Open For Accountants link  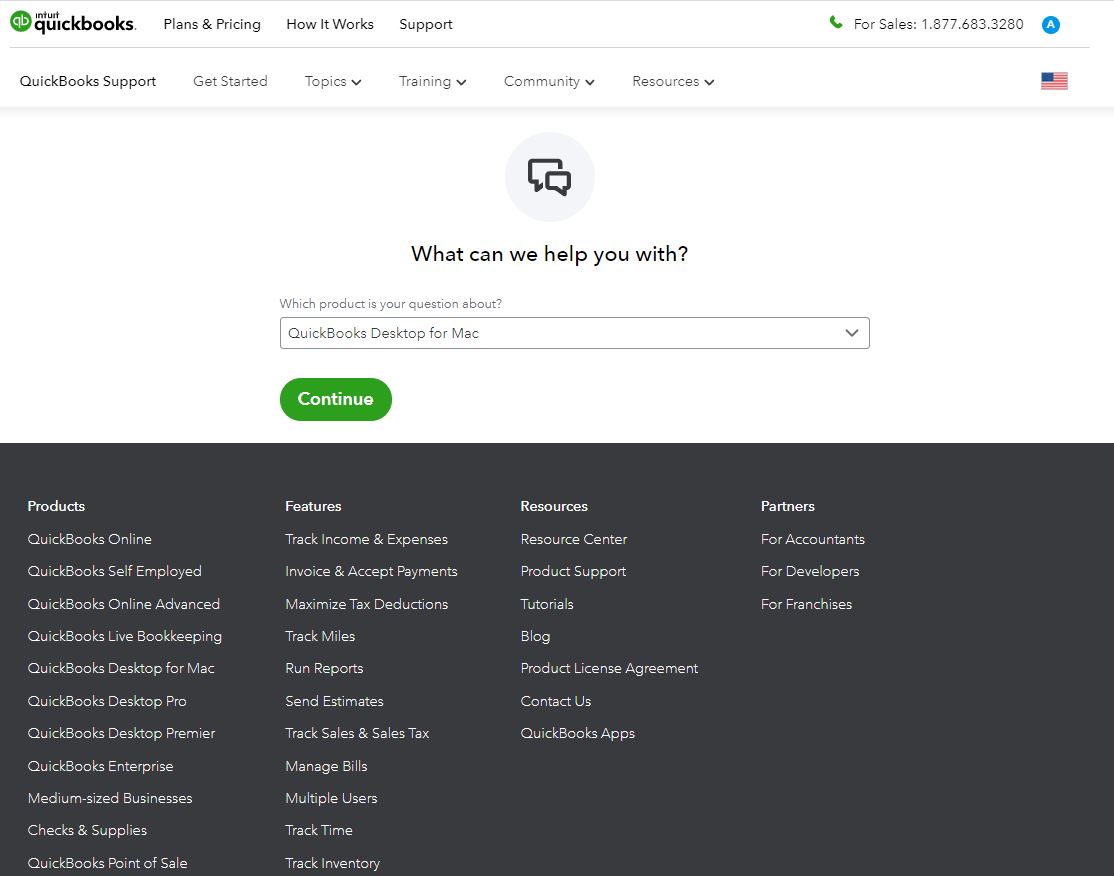pyautogui.click(x=812, y=539)
